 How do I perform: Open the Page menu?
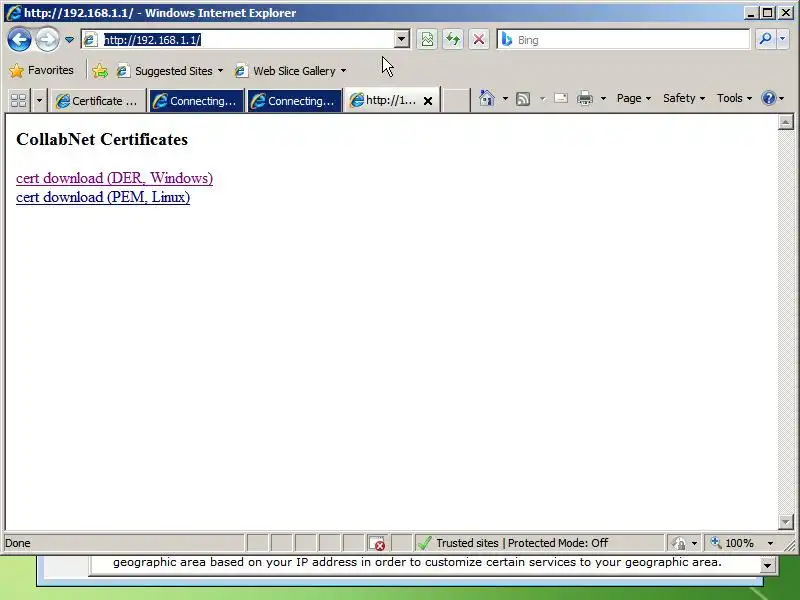pyautogui.click(x=634, y=98)
